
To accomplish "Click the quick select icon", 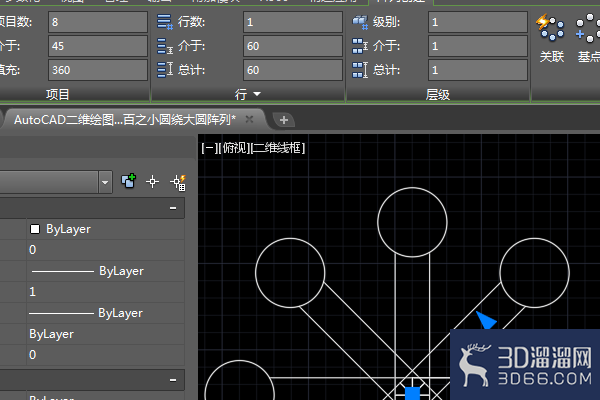I will 178,183.
